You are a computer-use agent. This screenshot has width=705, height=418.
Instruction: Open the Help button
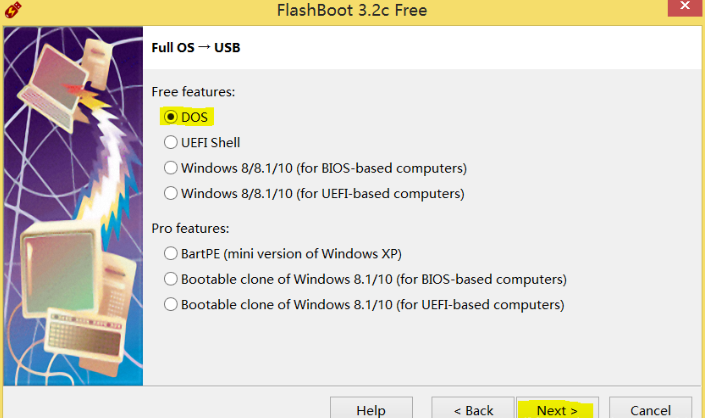[371, 408]
